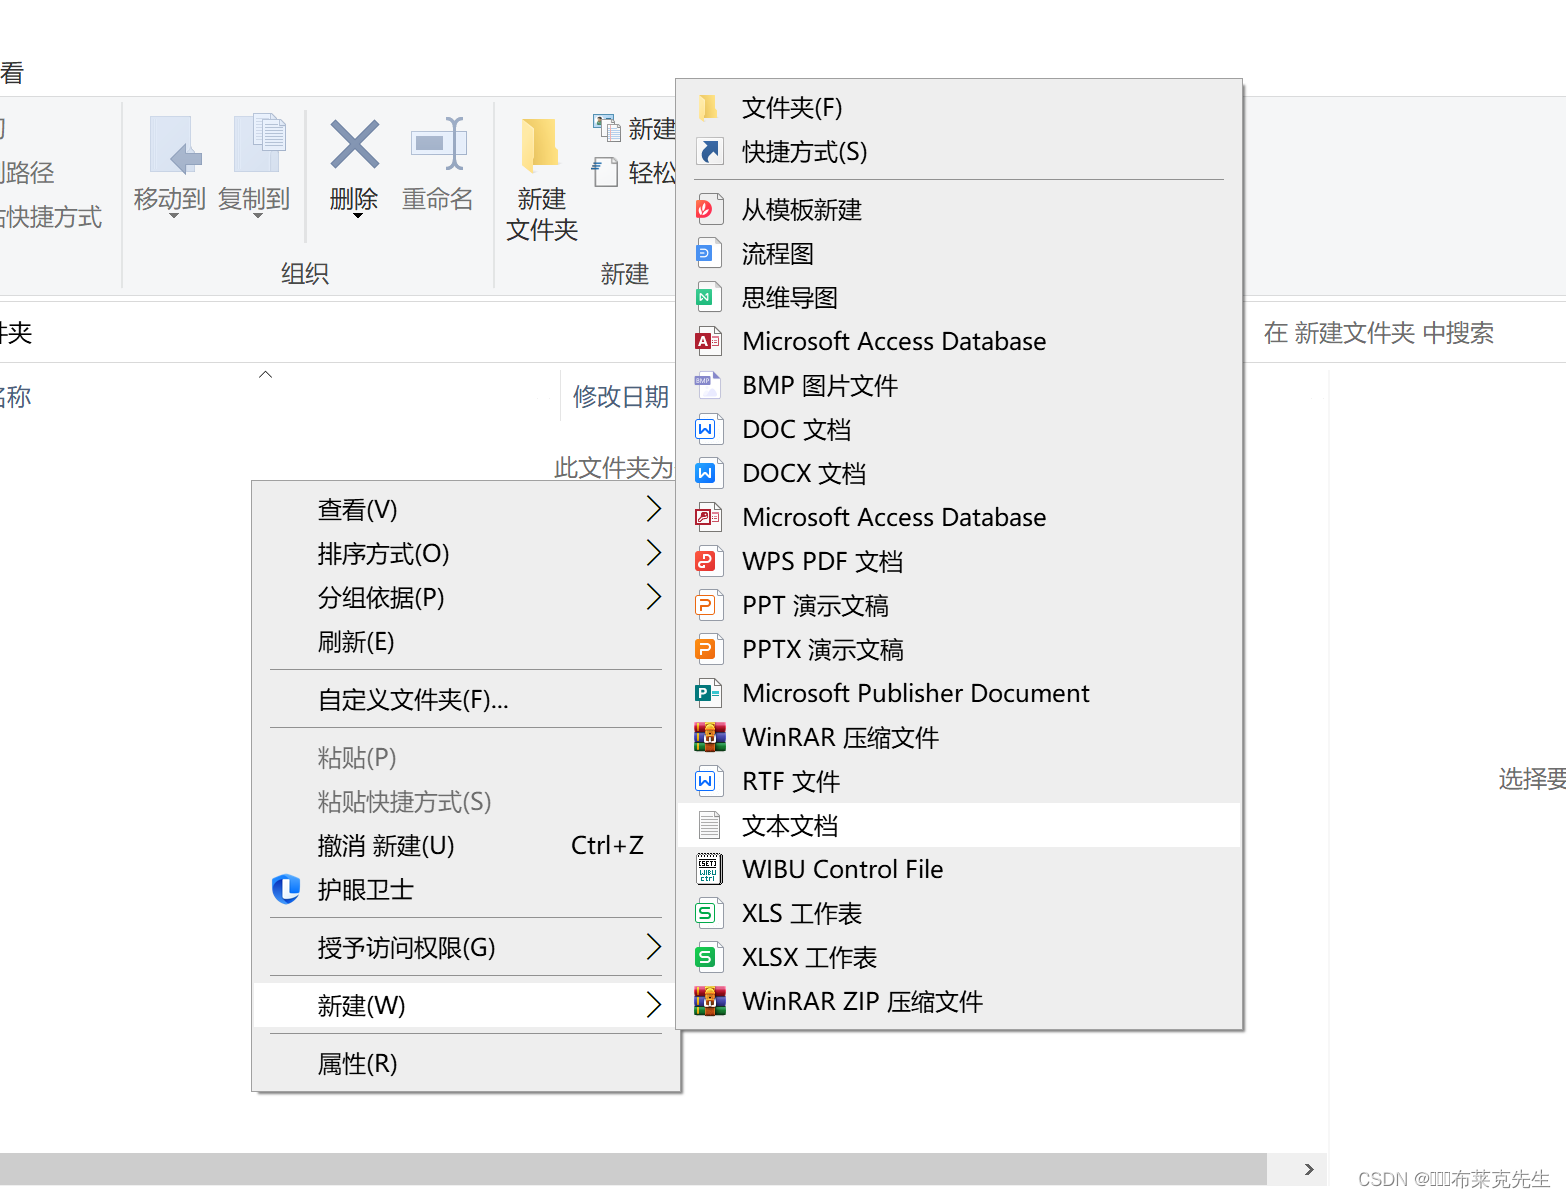Click the 护眼卫士 shield icon
This screenshot has height=1198, width=1566.
[287, 889]
